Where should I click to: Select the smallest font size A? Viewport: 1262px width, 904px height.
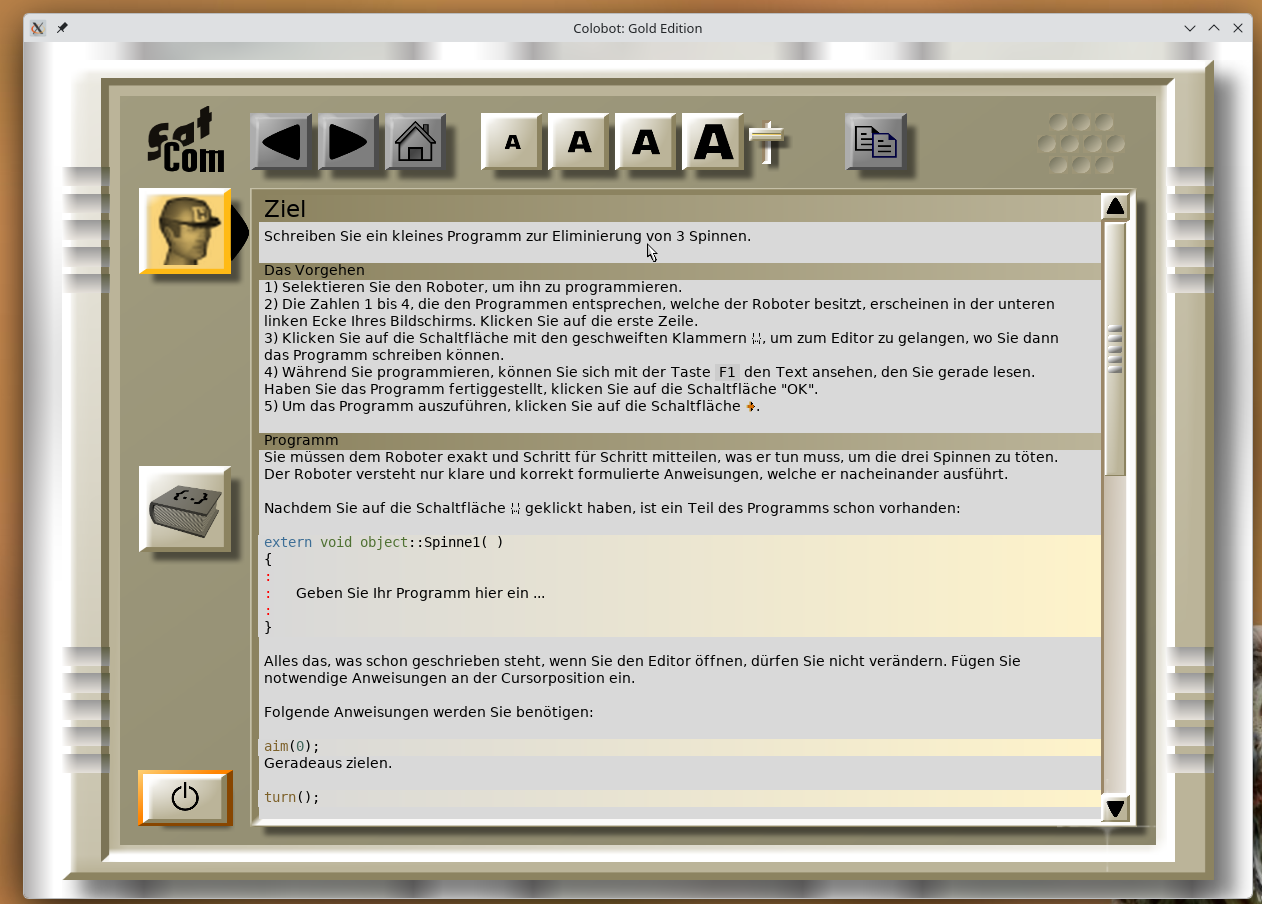click(512, 142)
